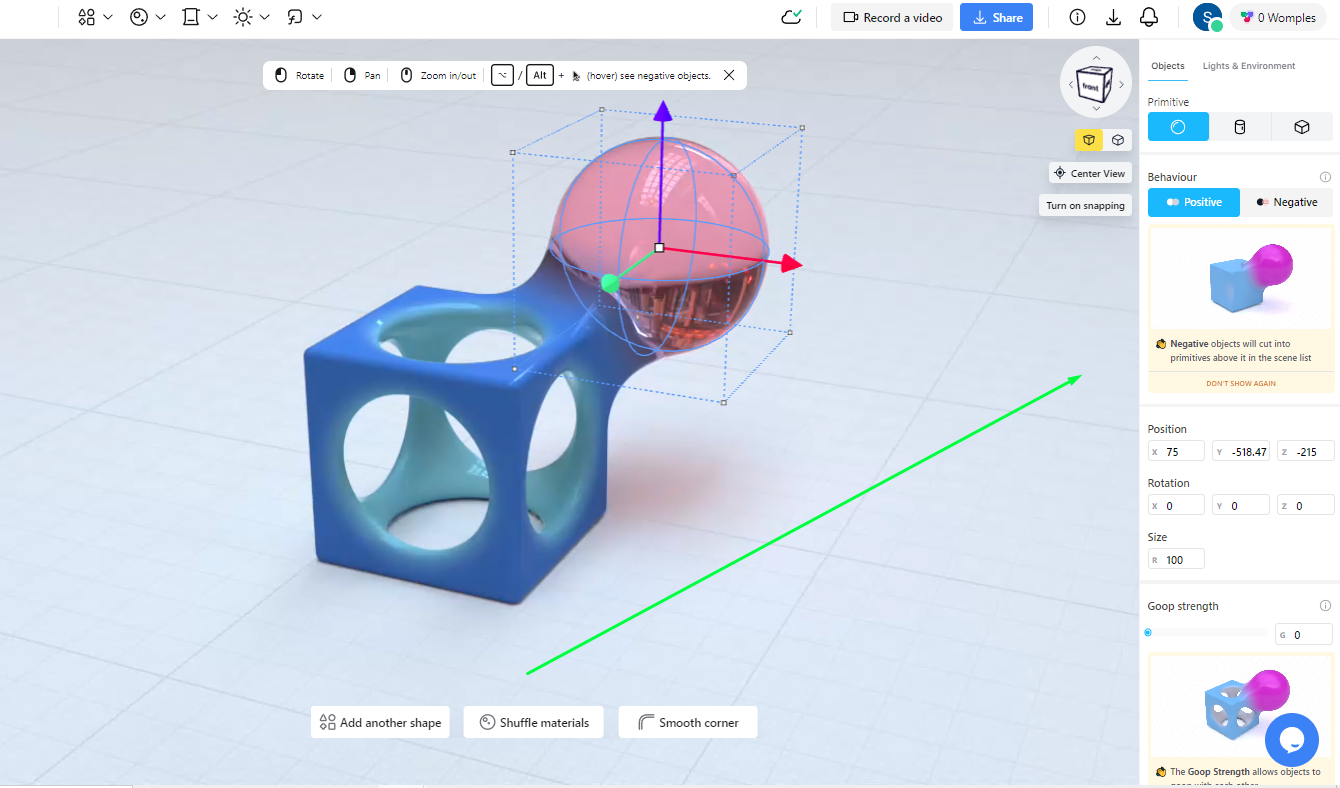Rotate view using the cube's left arrow

click(x=1071, y=84)
